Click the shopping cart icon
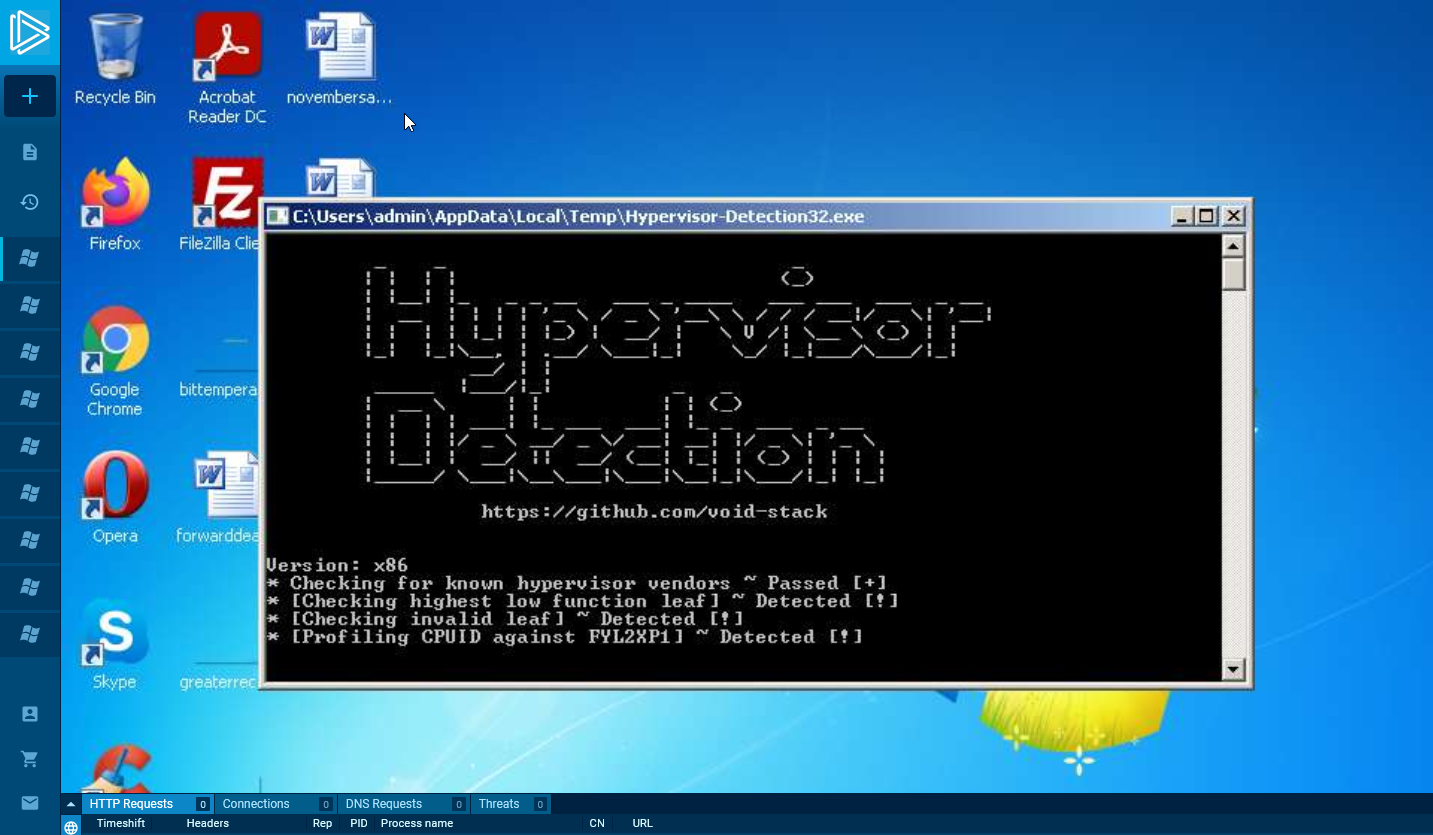This screenshot has width=1433, height=835. [30, 759]
